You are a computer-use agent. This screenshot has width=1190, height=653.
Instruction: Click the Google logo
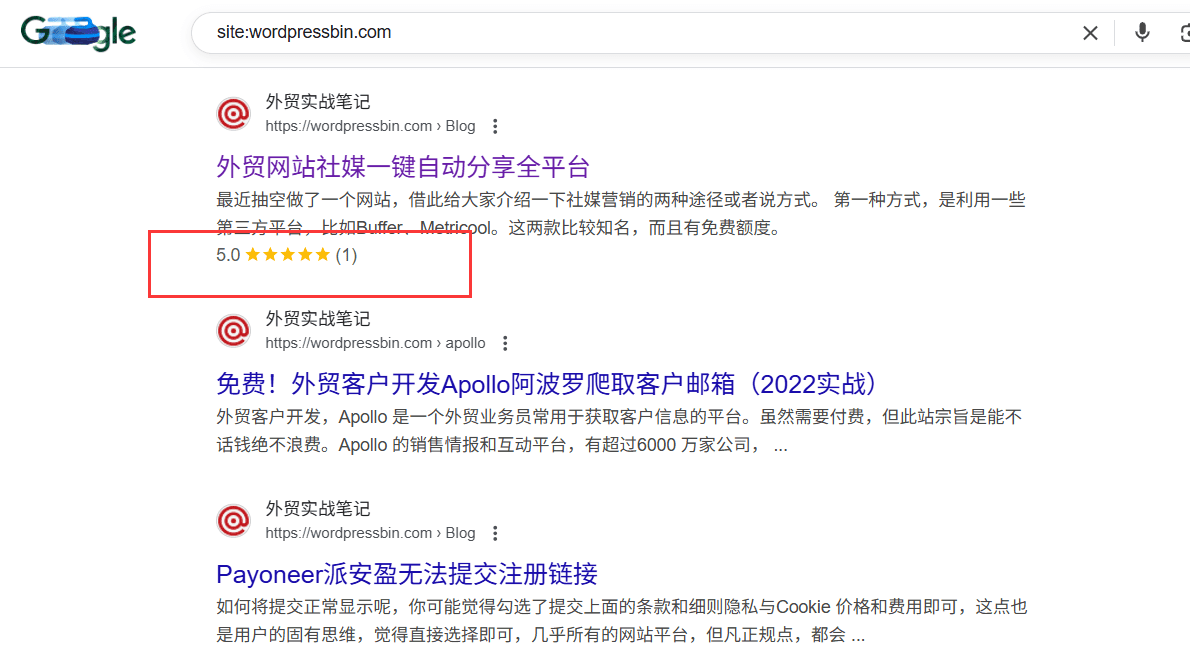click(78, 33)
